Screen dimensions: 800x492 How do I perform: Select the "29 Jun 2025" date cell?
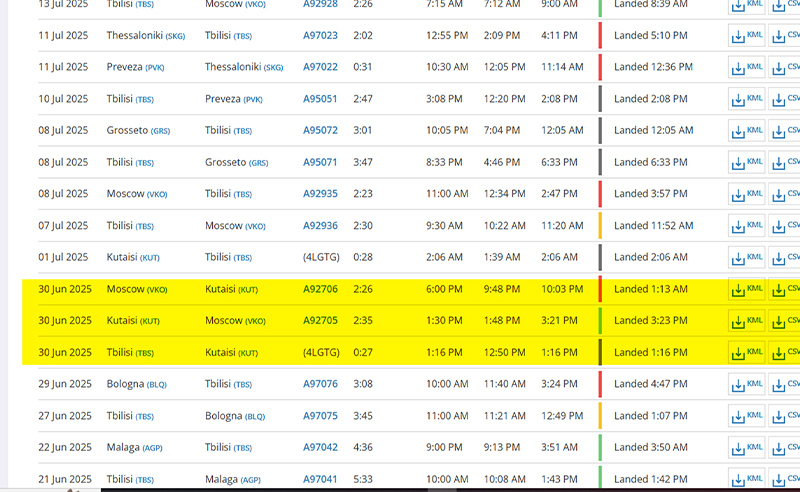pos(65,384)
